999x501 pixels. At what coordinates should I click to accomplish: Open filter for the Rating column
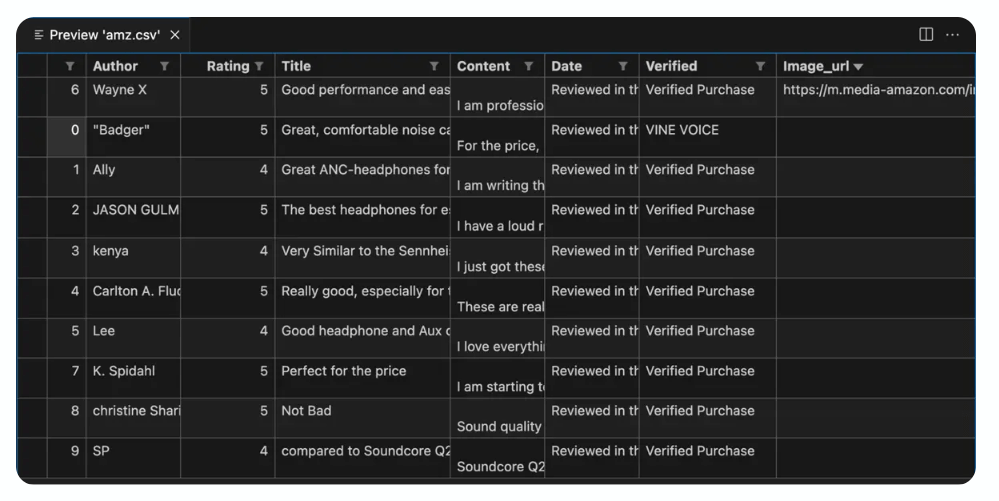click(x=259, y=66)
